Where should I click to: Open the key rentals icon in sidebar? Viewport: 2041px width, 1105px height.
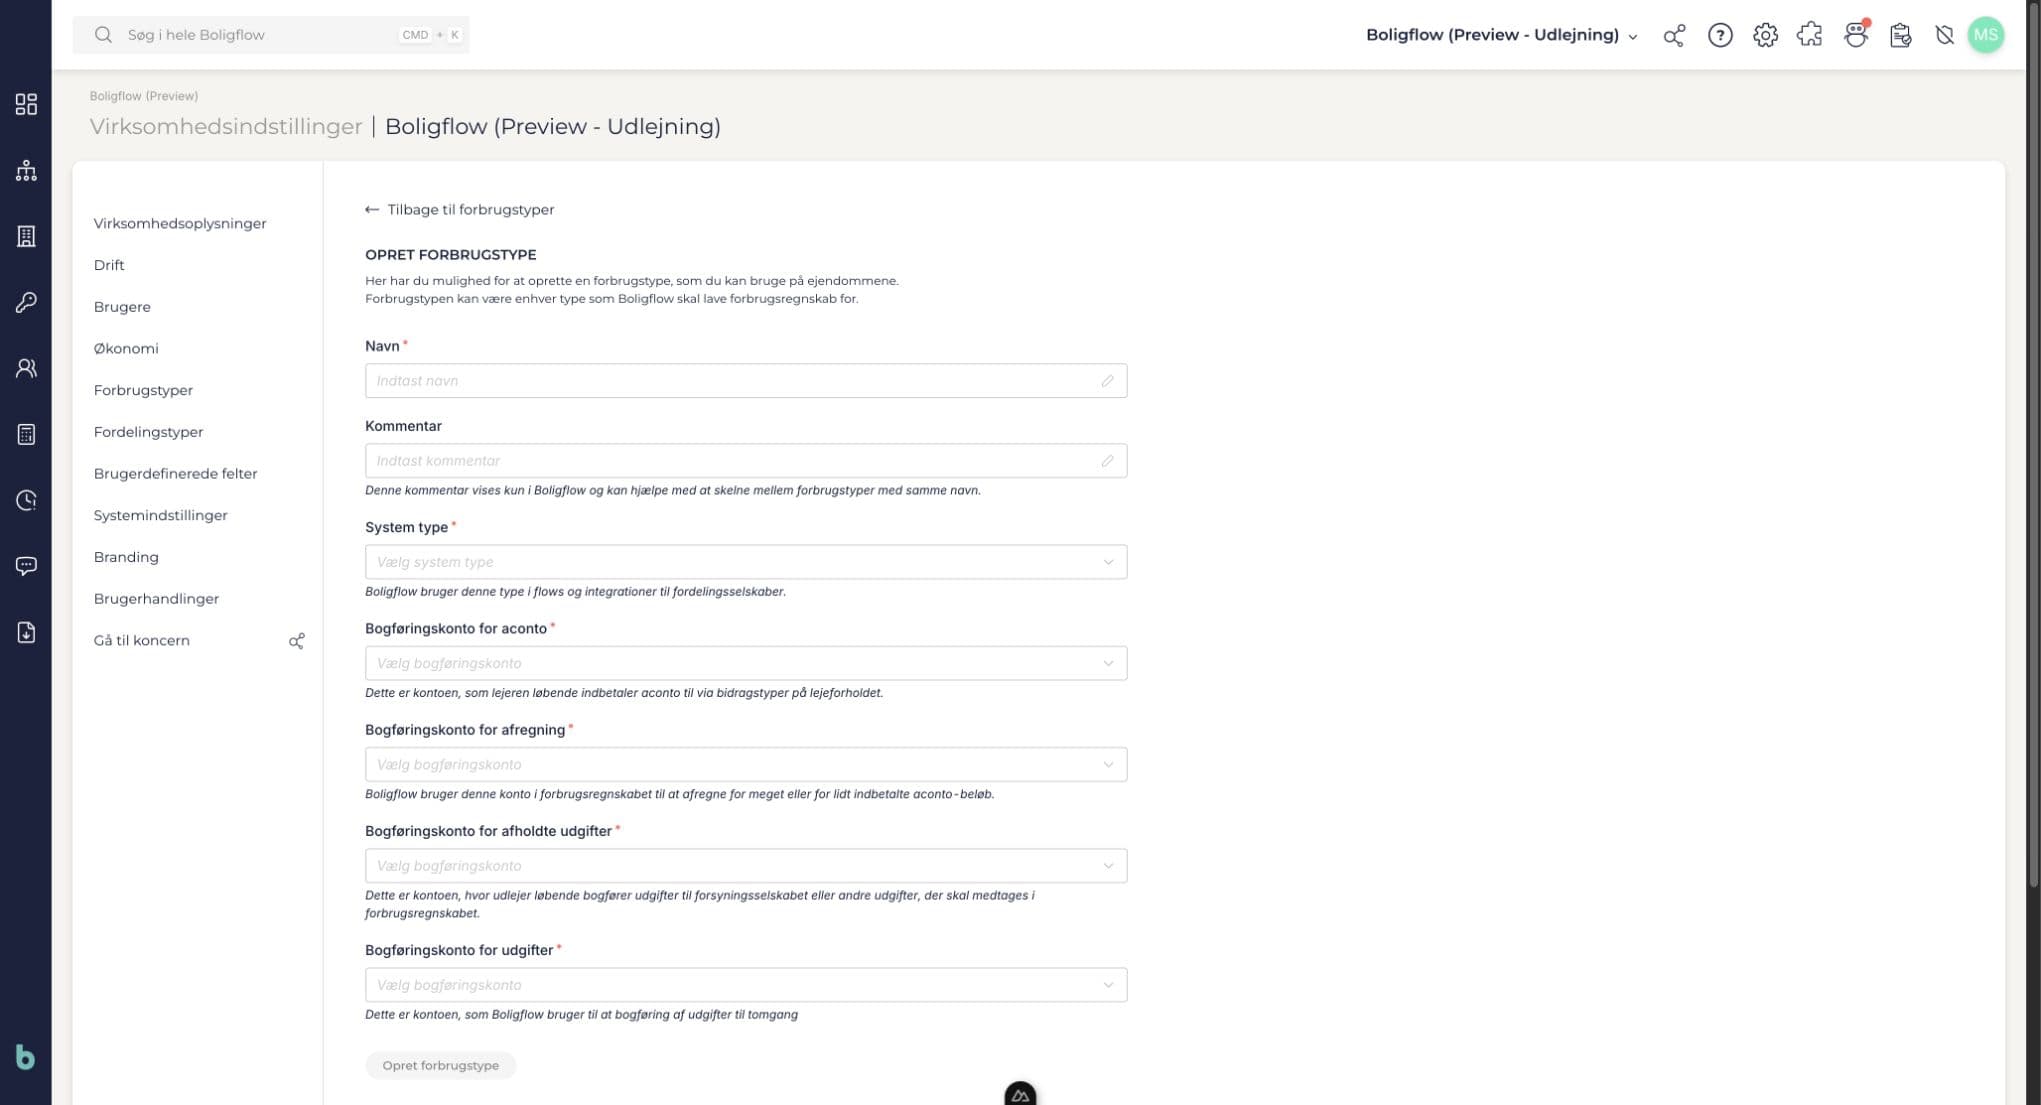pyautogui.click(x=26, y=302)
